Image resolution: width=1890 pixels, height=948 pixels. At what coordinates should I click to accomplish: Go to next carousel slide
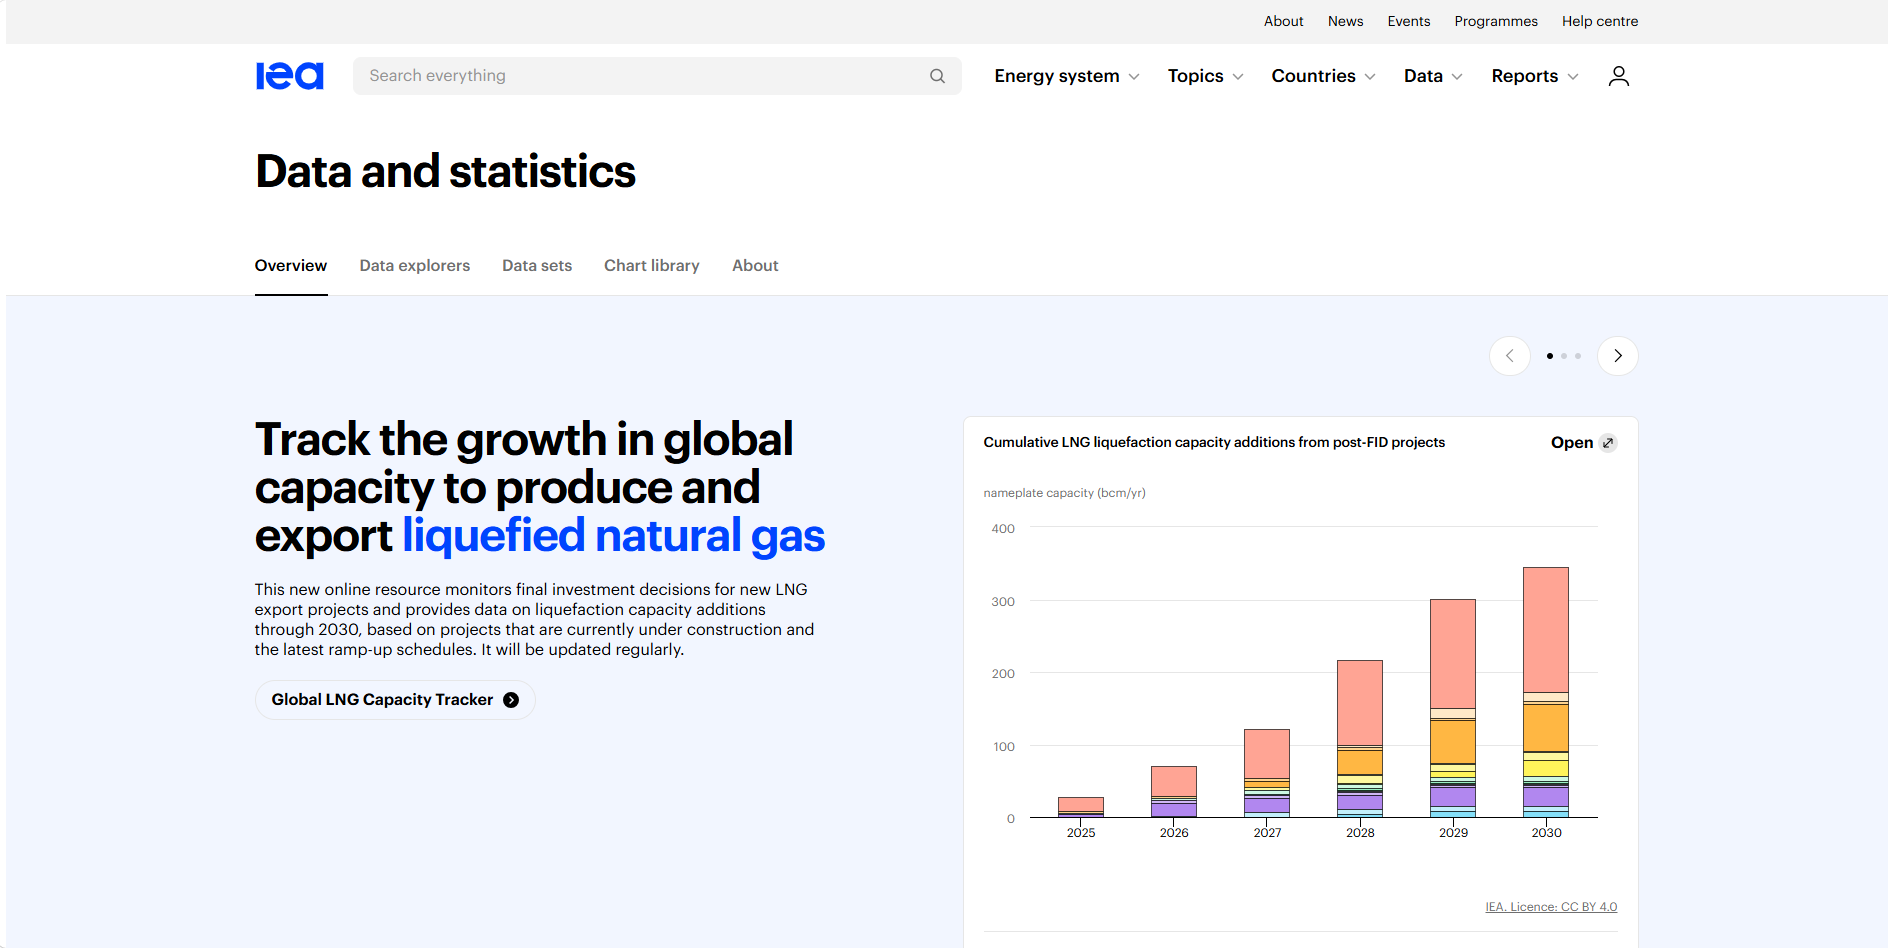tap(1618, 356)
